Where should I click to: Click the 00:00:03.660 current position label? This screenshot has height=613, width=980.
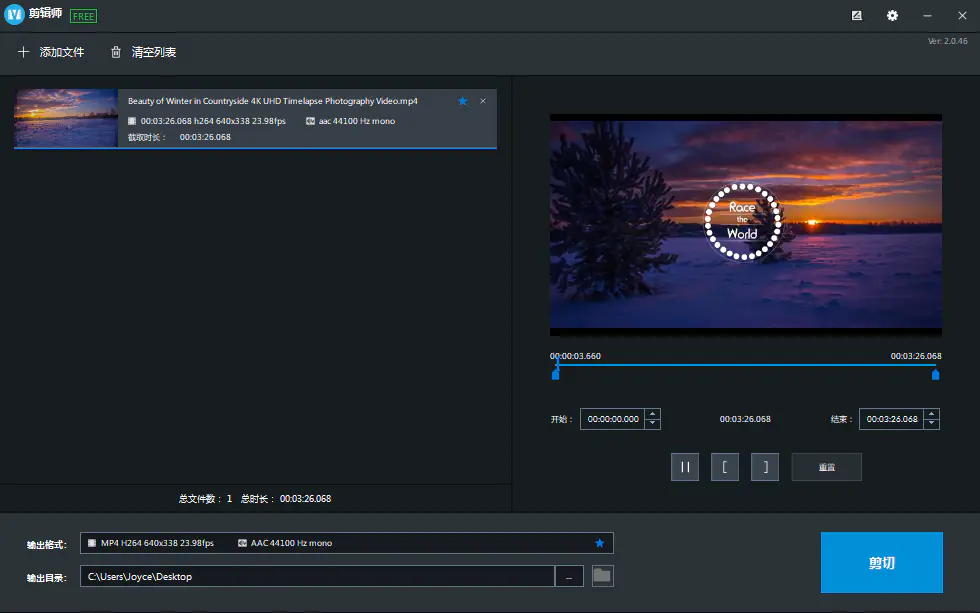coord(575,356)
